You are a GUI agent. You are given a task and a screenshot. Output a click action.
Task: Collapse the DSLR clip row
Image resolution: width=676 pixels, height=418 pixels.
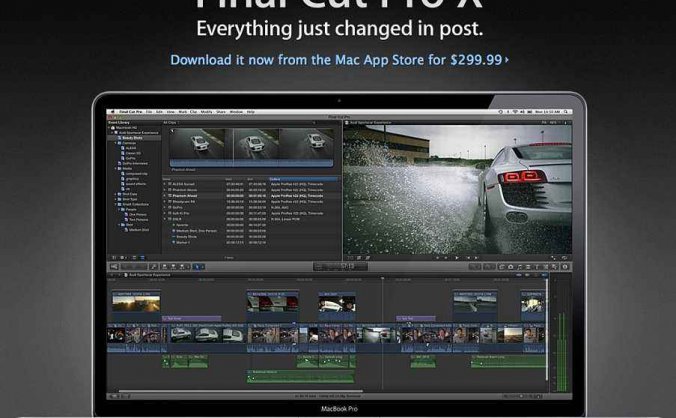coord(164,219)
